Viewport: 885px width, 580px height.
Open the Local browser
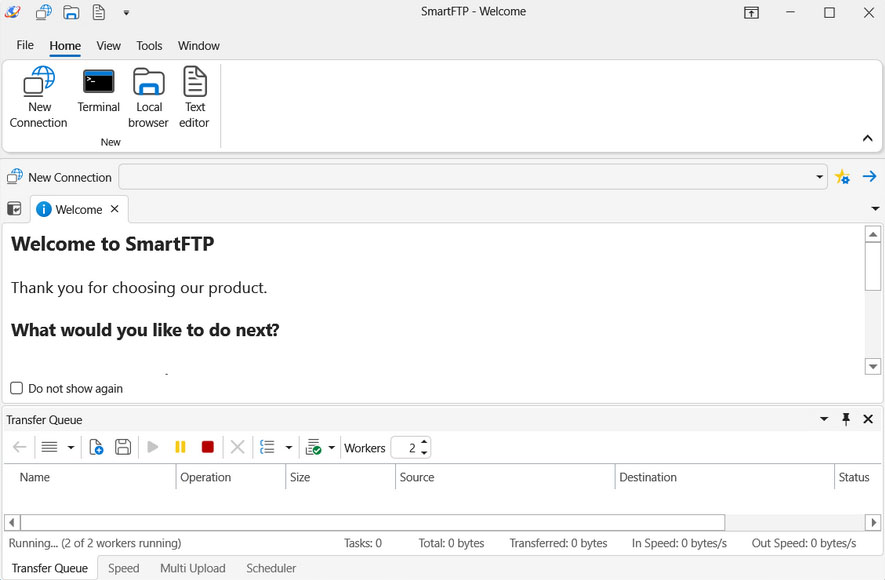pyautogui.click(x=148, y=97)
